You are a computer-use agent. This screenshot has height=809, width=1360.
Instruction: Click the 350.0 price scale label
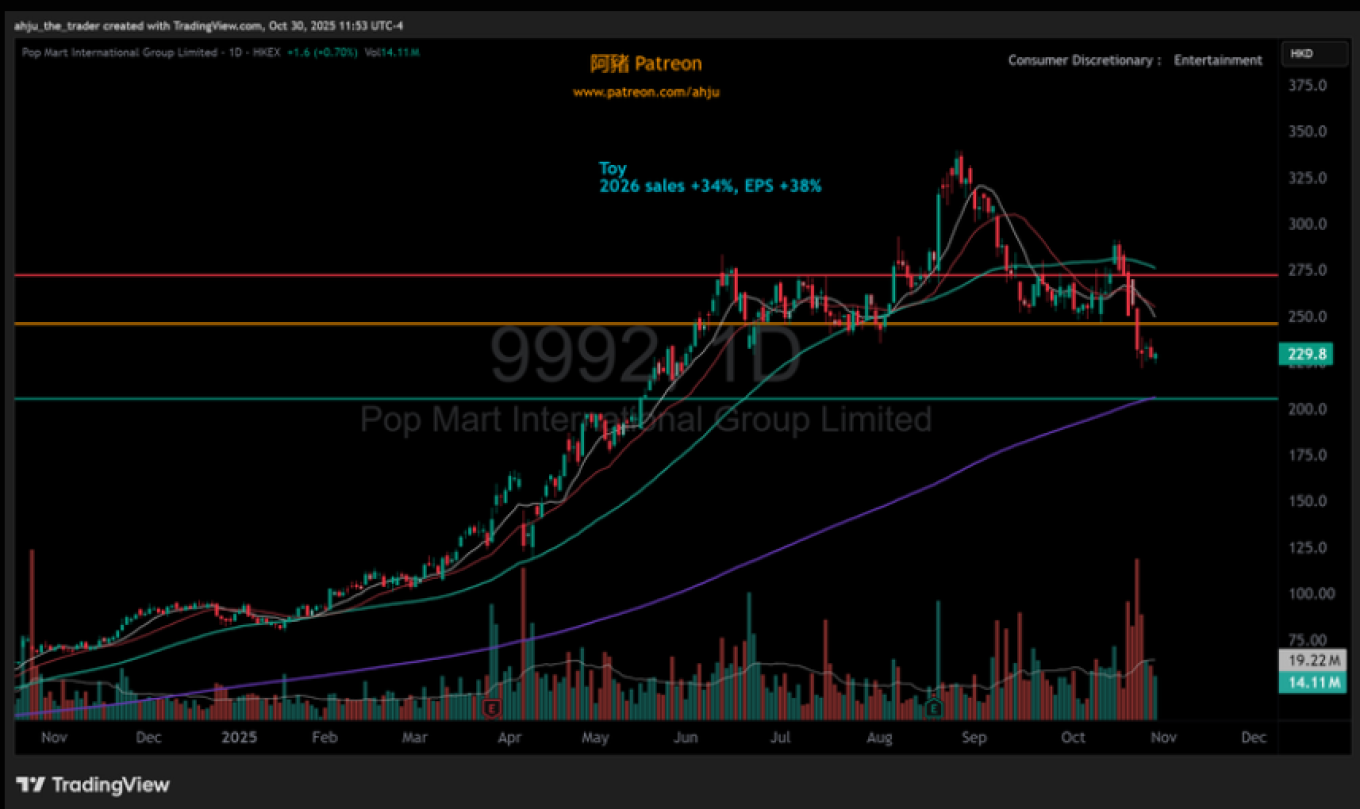1307,132
